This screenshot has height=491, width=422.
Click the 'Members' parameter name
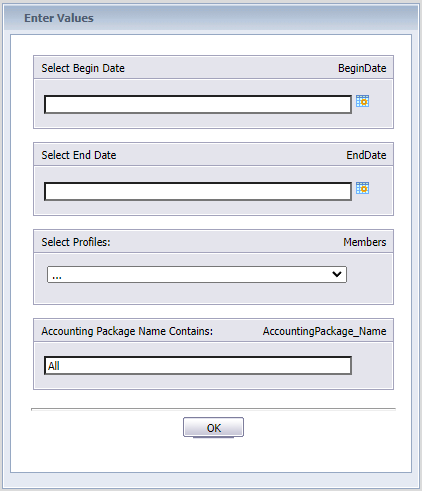365,242
